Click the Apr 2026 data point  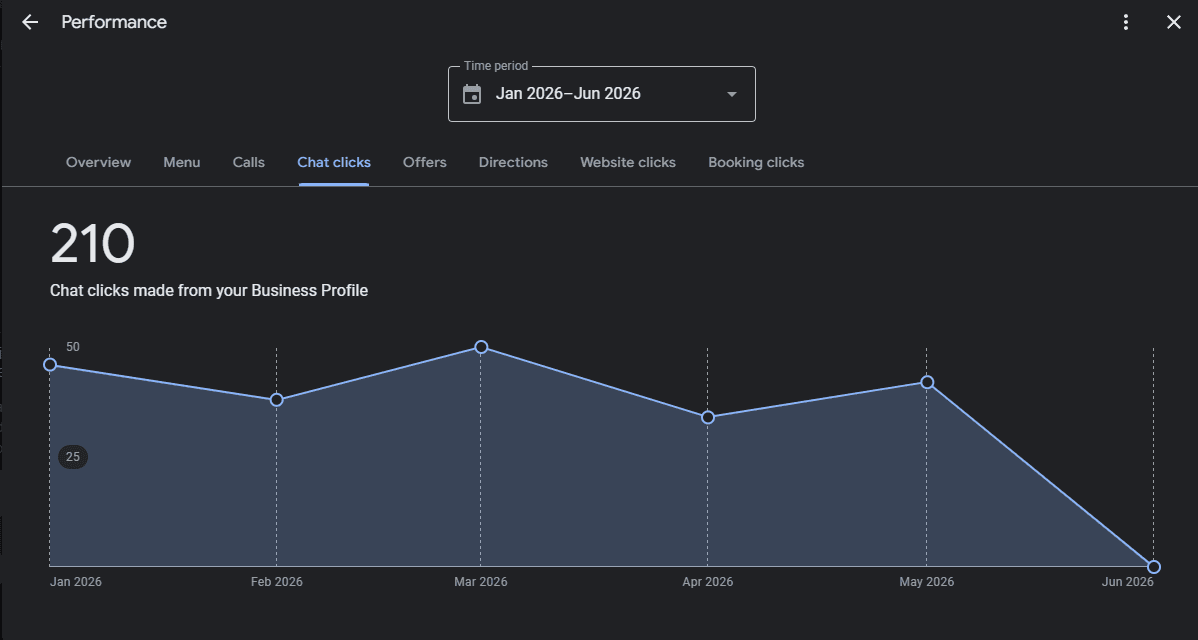(x=707, y=417)
